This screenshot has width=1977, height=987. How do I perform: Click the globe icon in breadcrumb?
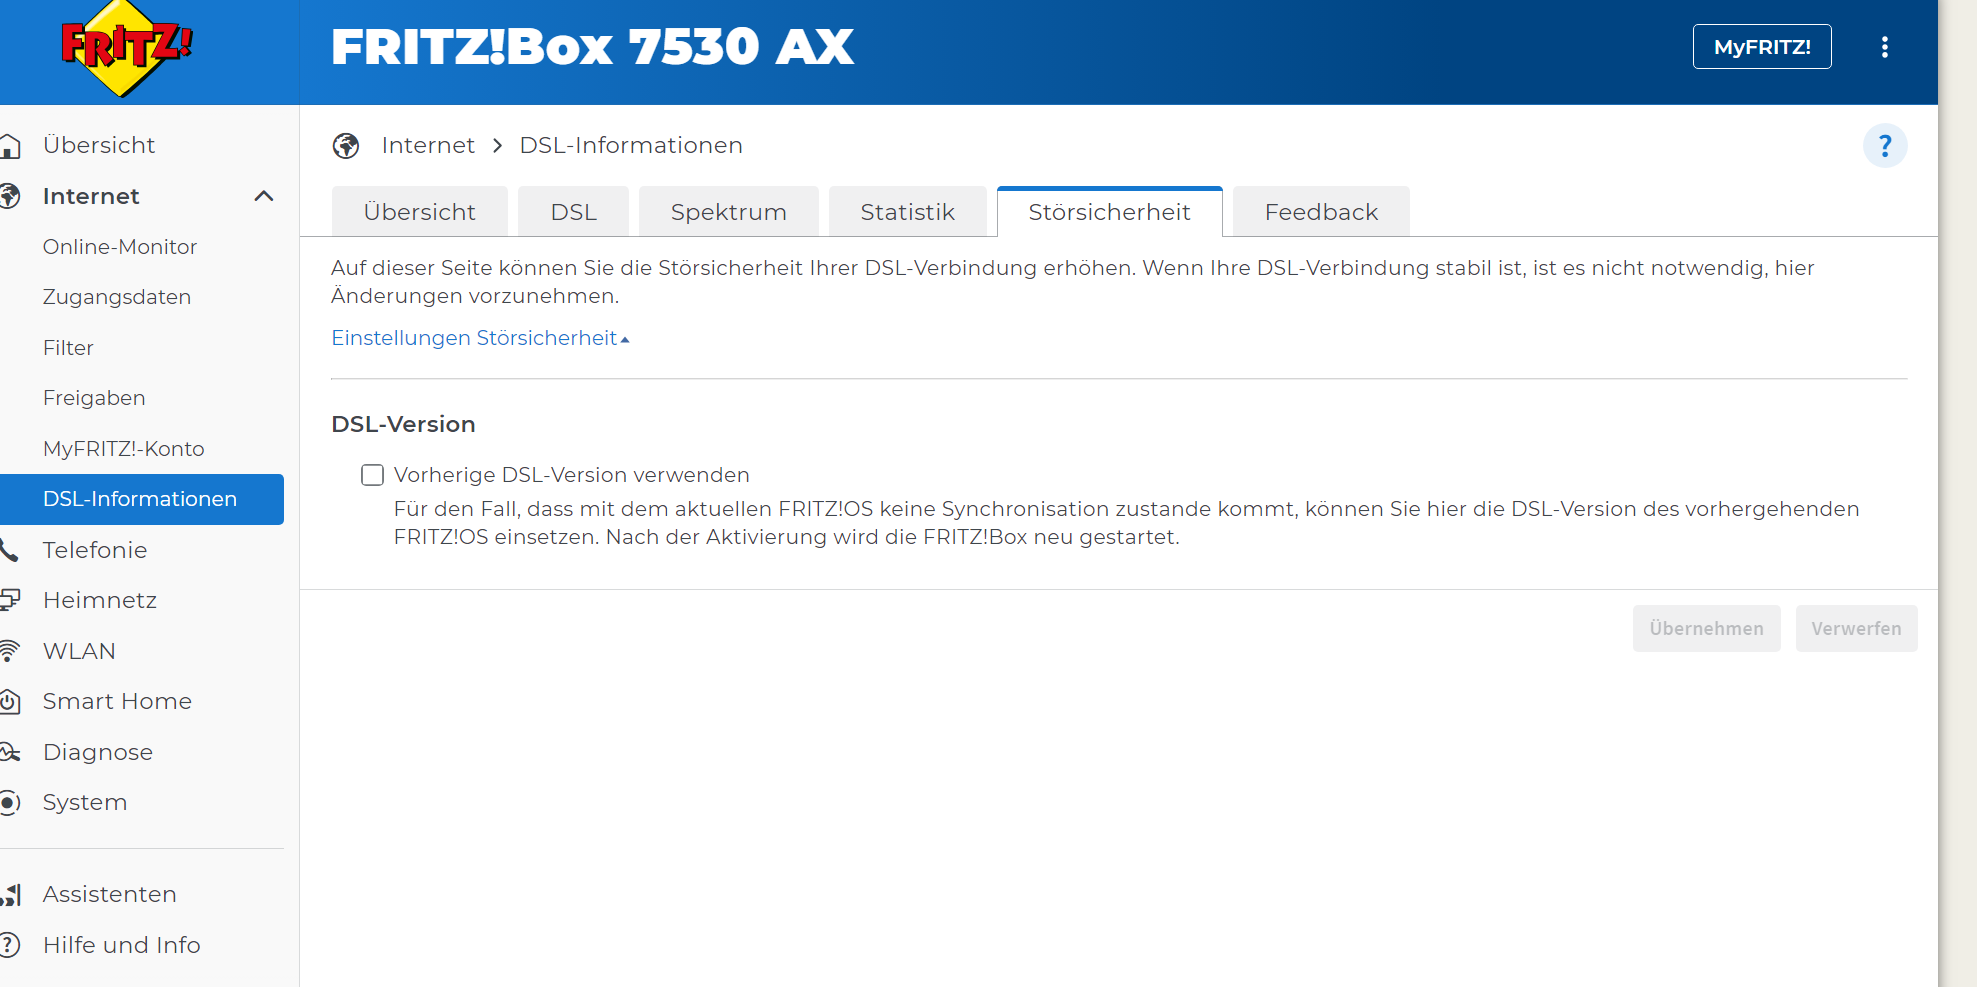coord(346,146)
